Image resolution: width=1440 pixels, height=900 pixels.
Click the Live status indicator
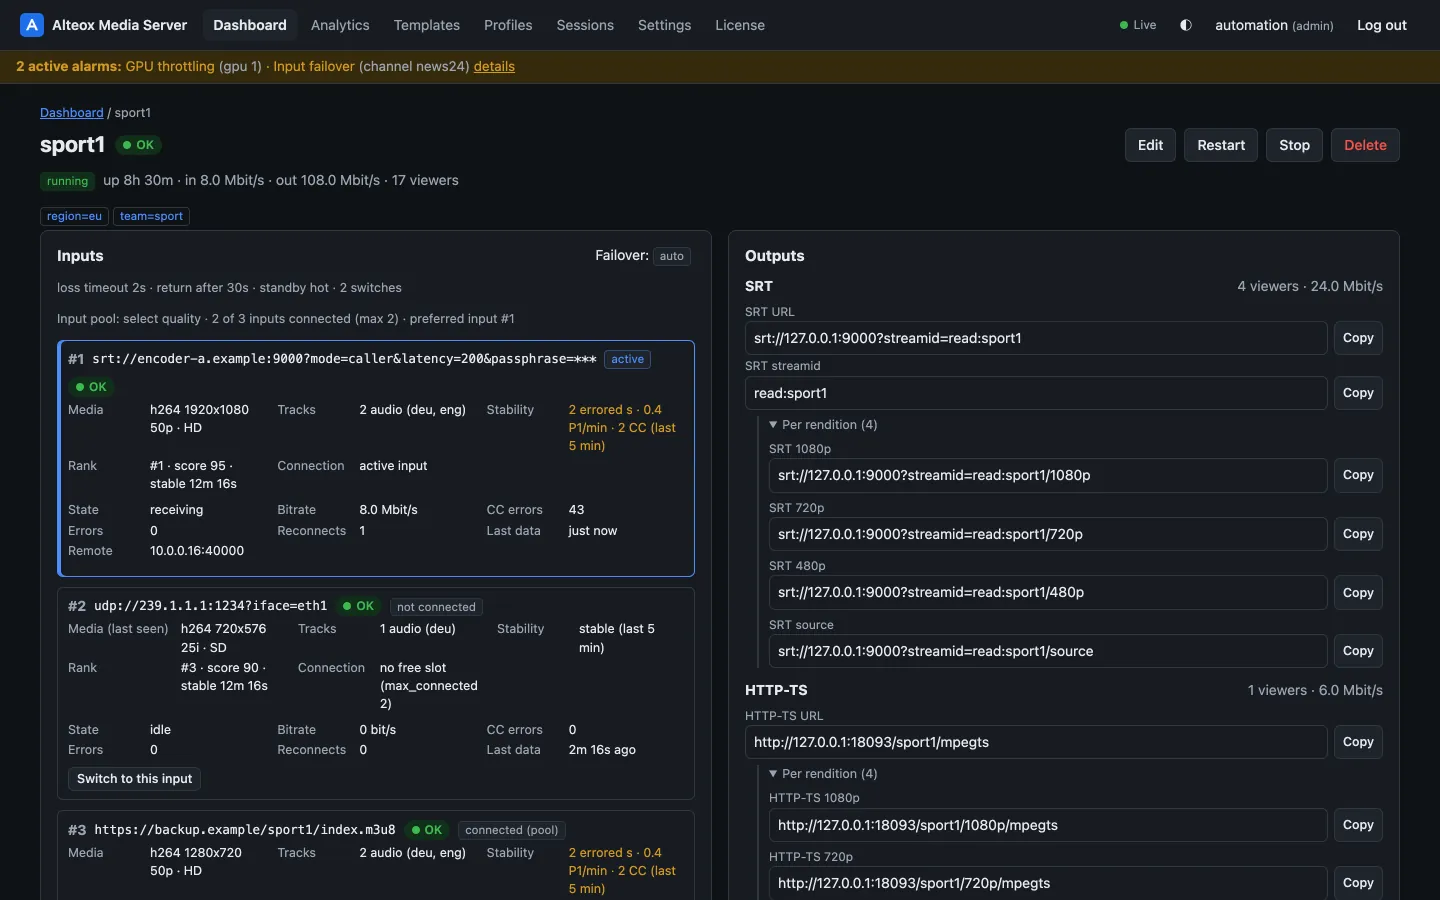click(x=1138, y=25)
